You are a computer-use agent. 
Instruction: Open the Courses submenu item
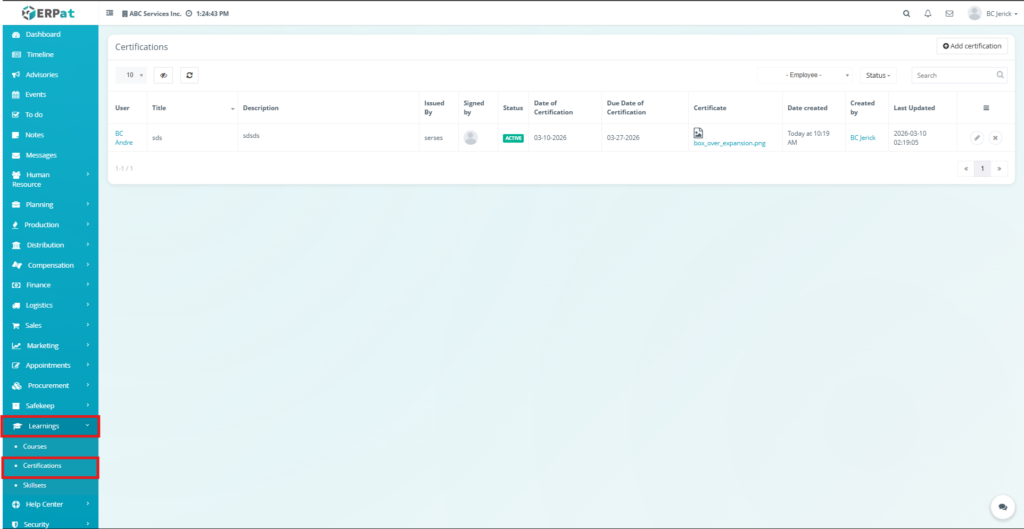coord(35,446)
